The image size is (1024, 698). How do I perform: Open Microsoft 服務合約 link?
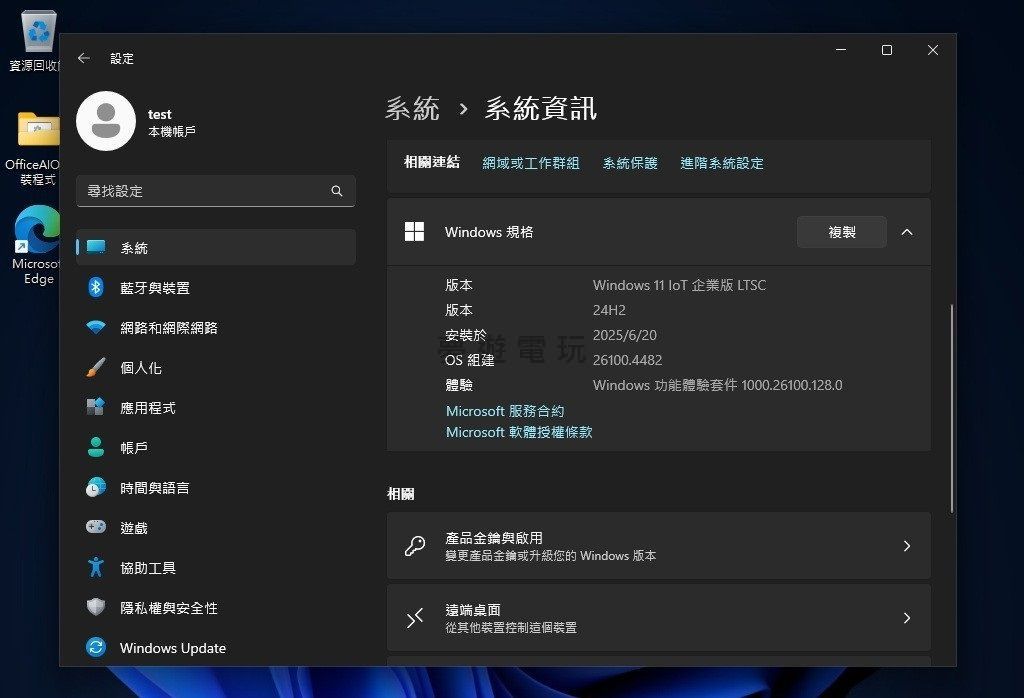coord(505,411)
